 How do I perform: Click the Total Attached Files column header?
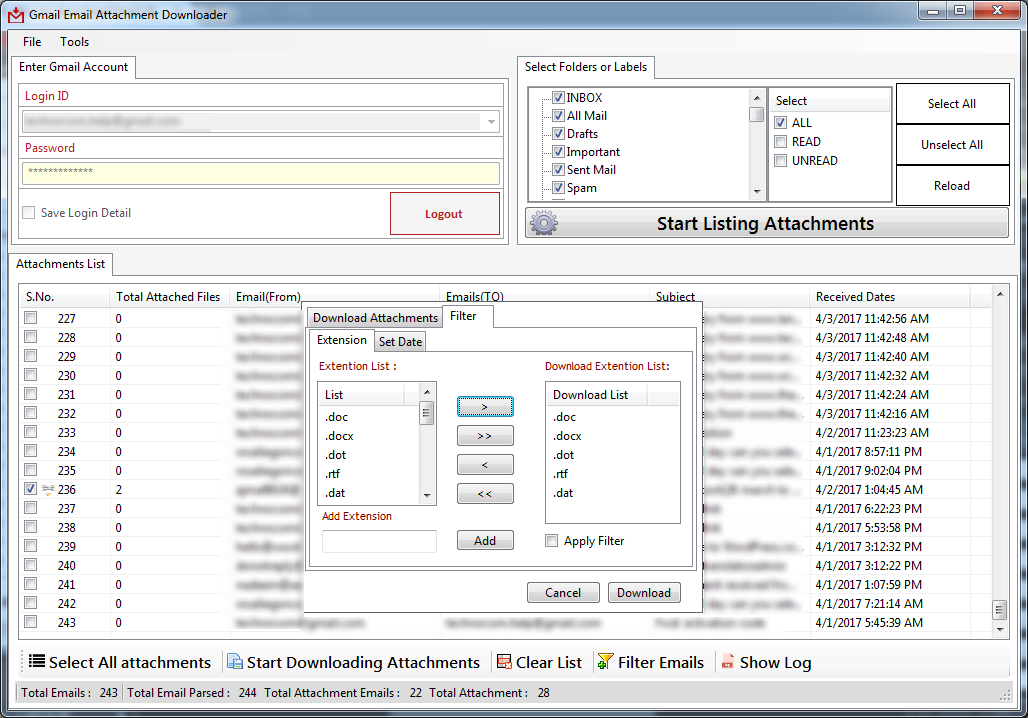(169, 296)
